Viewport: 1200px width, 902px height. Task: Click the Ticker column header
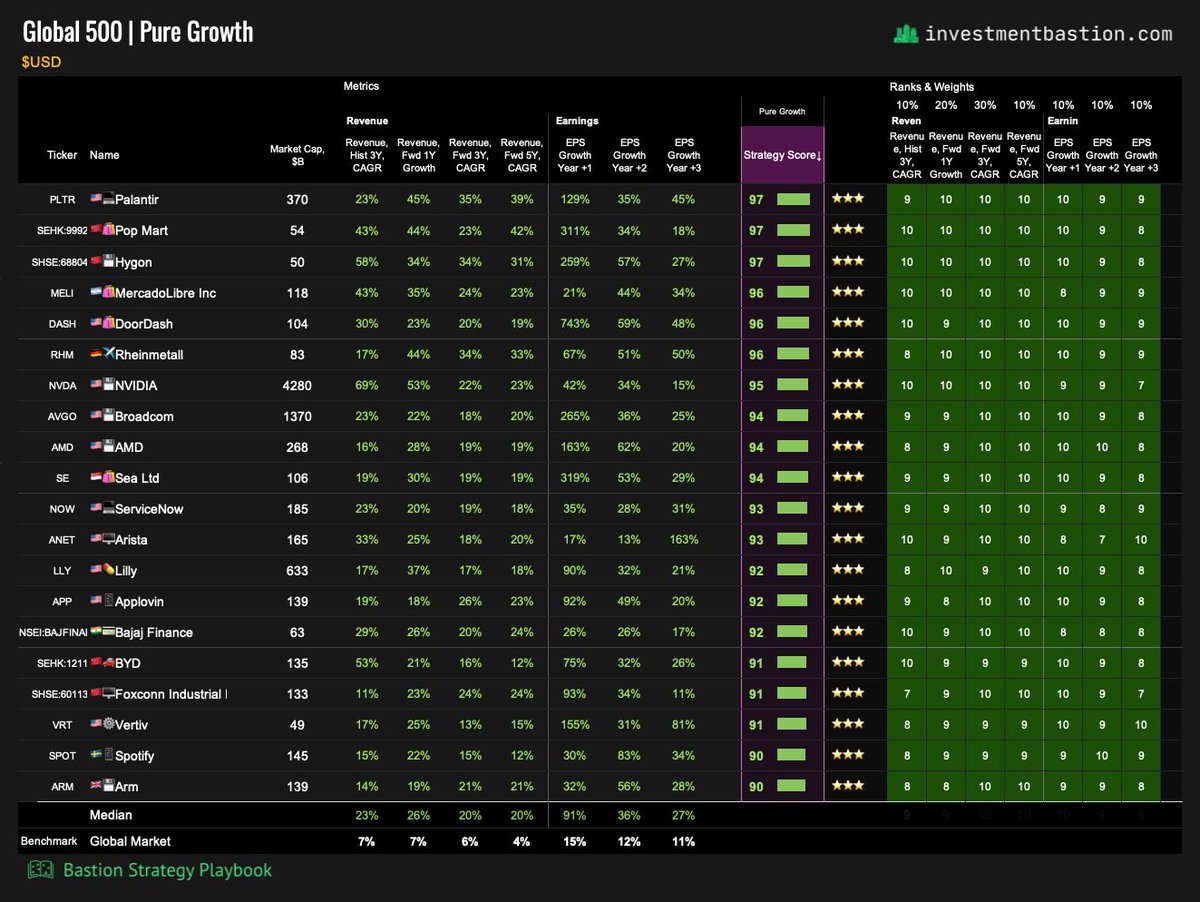62,155
